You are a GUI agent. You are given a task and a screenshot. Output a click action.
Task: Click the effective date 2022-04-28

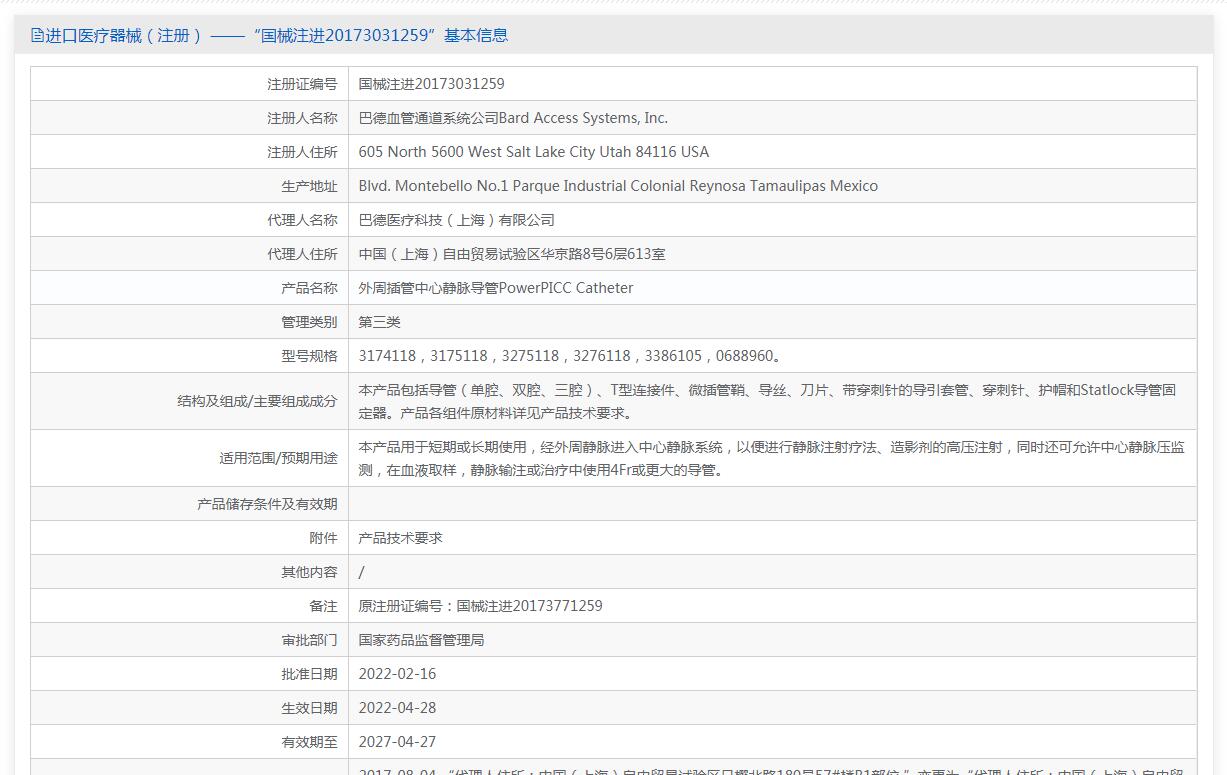[397, 708]
